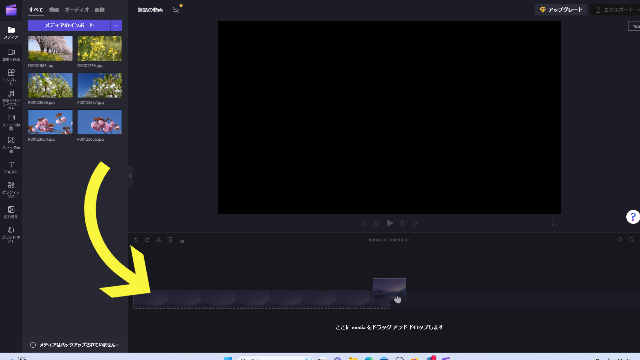Switch to the オーディオ media tab

77,9
